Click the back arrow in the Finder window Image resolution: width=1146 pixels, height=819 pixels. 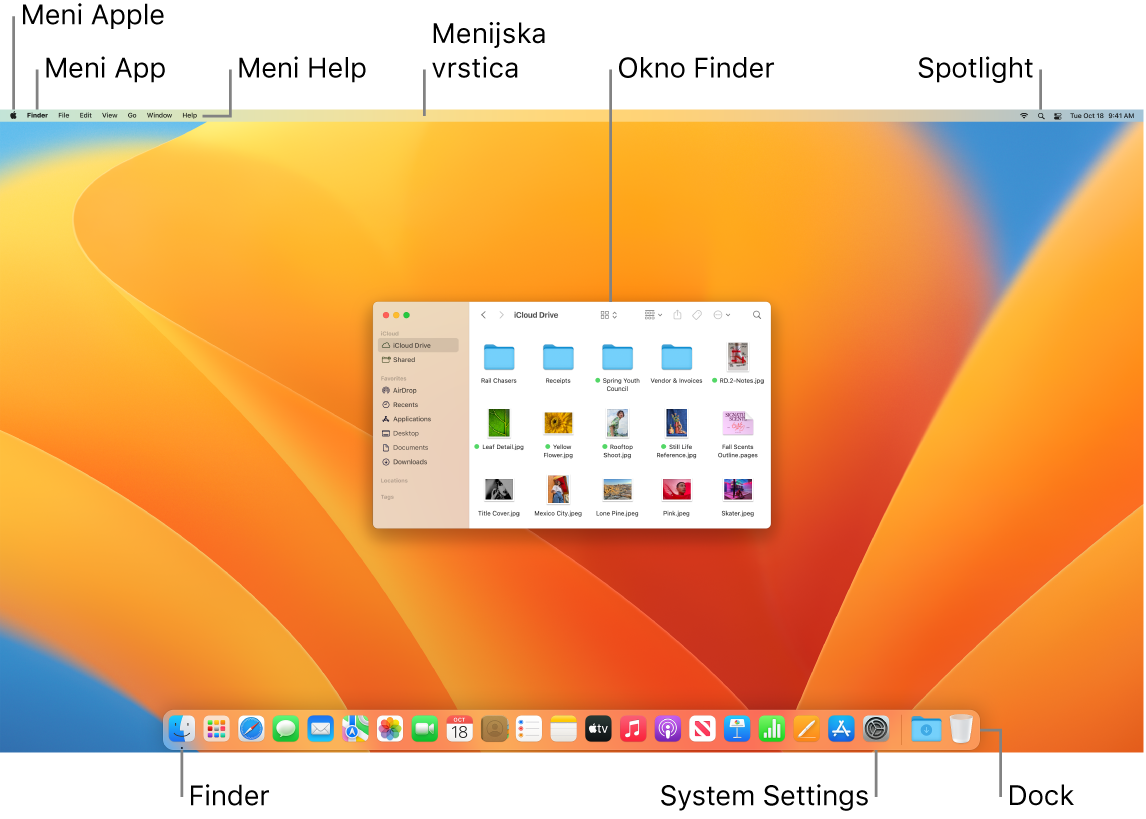click(x=483, y=315)
